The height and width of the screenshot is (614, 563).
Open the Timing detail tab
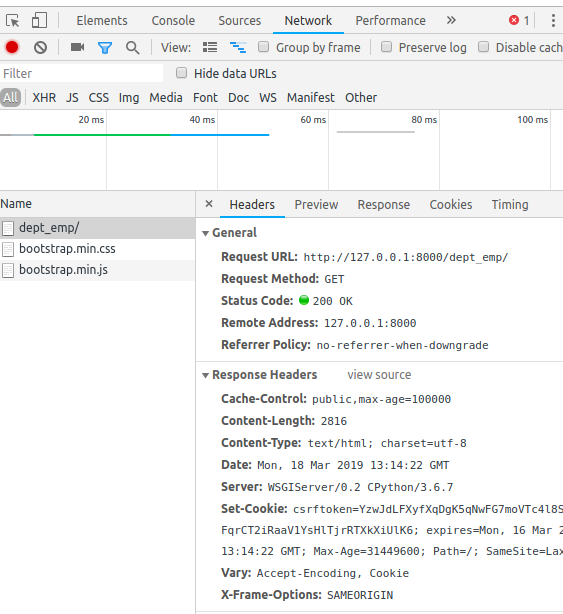pyautogui.click(x=510, y=204)
